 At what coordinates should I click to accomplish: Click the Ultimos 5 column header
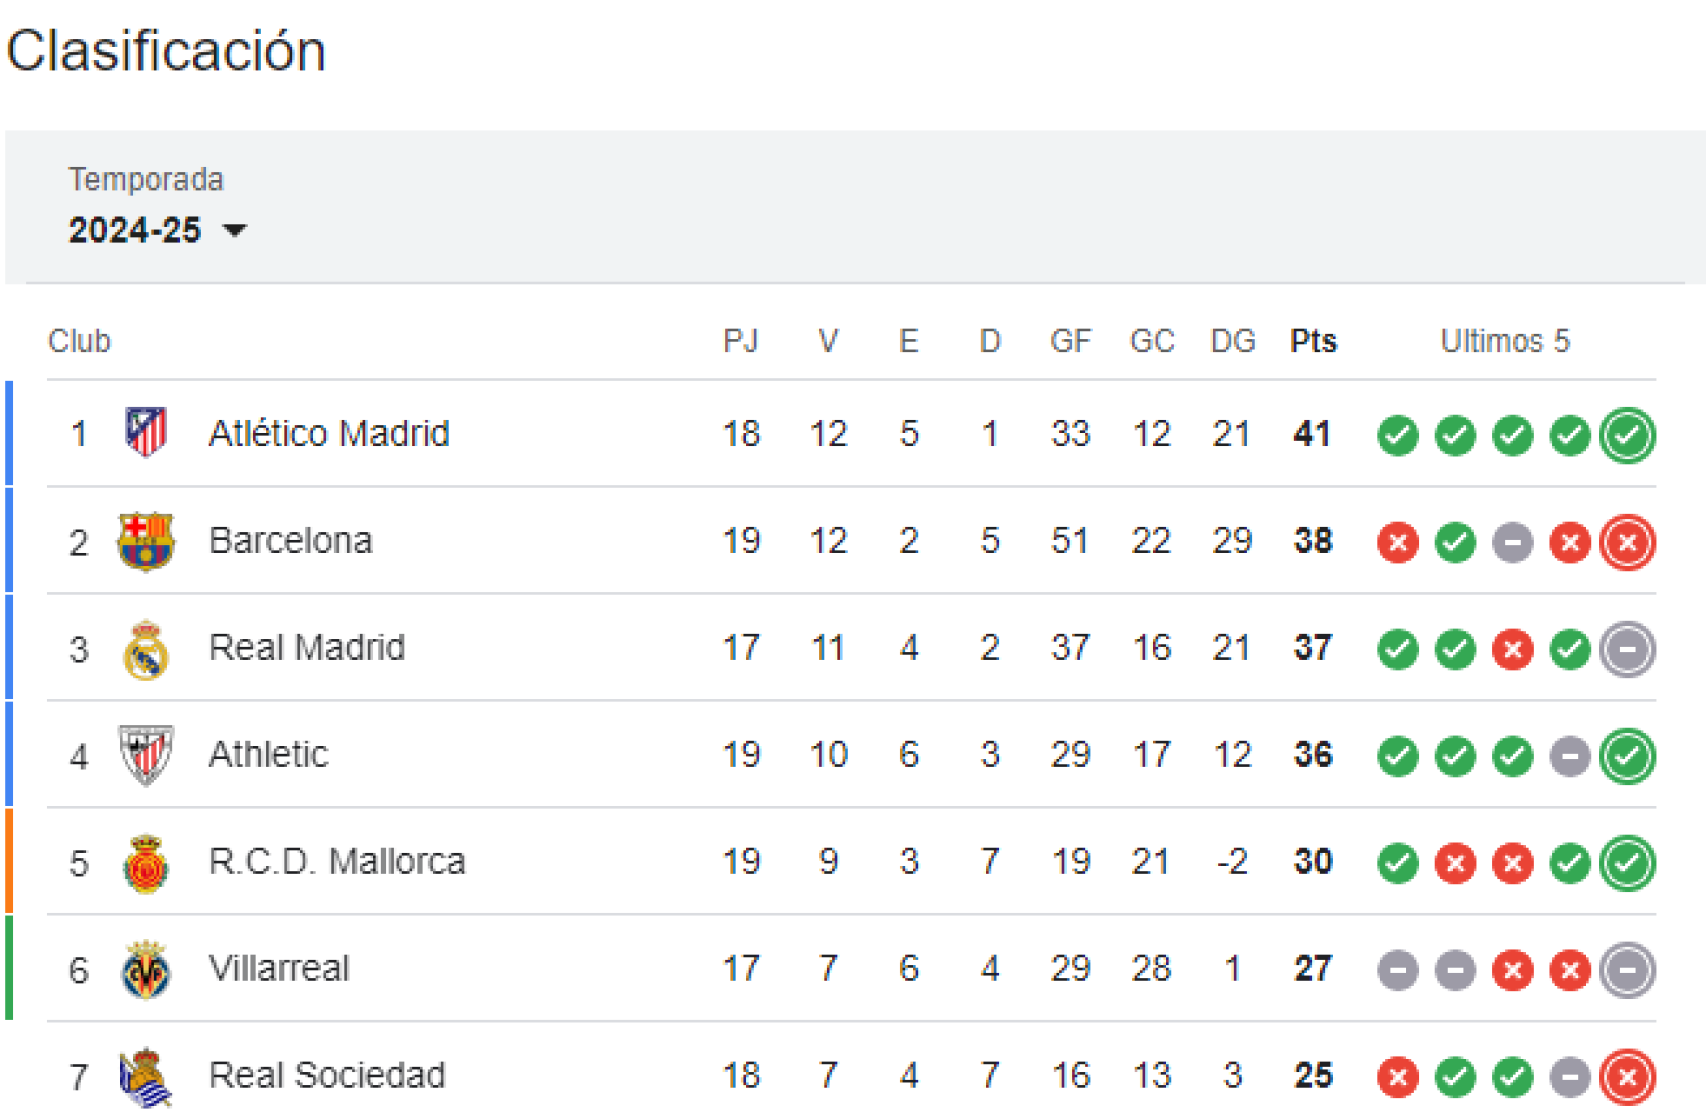(1505, 341)
